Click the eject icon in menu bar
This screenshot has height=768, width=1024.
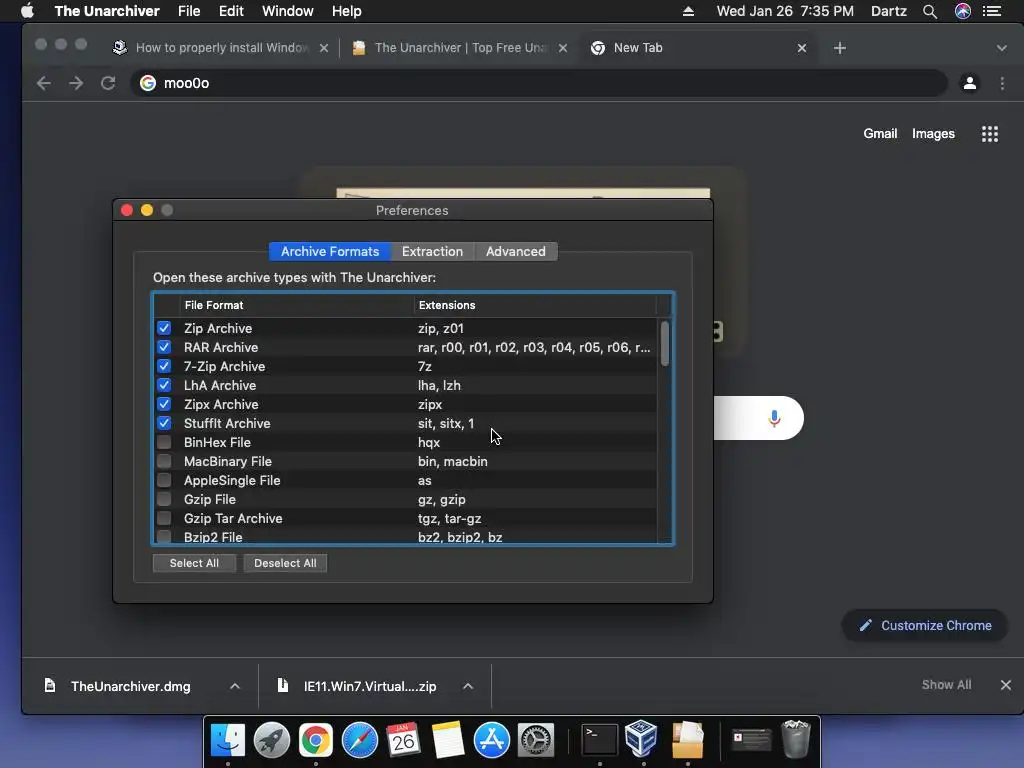pyautogui.click(x=688, y=11)
